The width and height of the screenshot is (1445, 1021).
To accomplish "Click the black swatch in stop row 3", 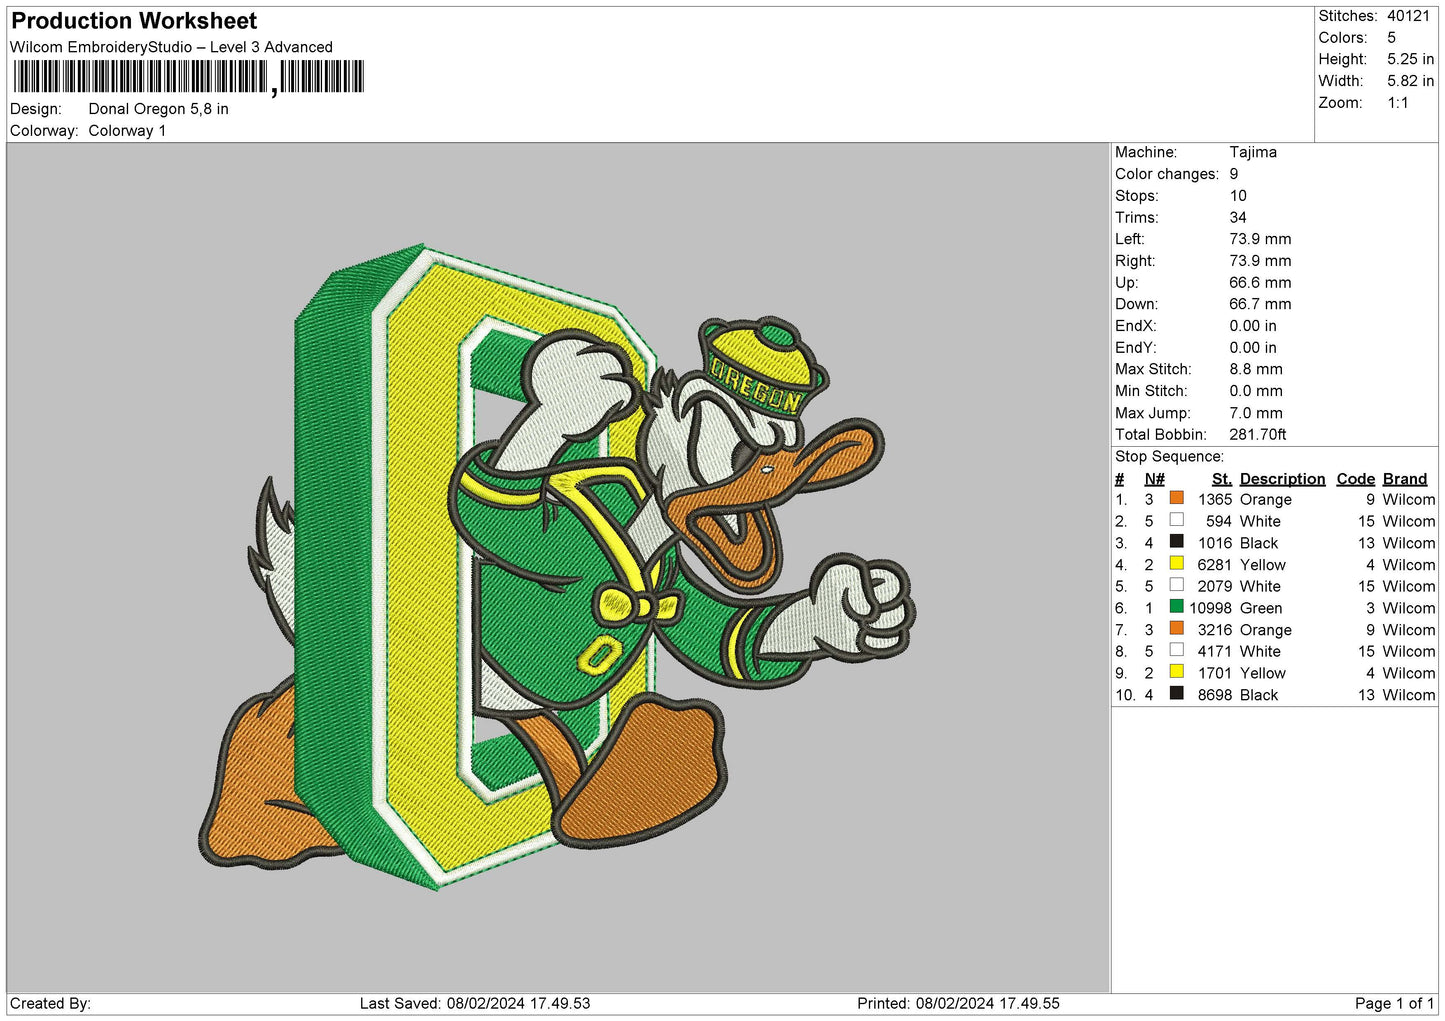I will [1176, 542].
